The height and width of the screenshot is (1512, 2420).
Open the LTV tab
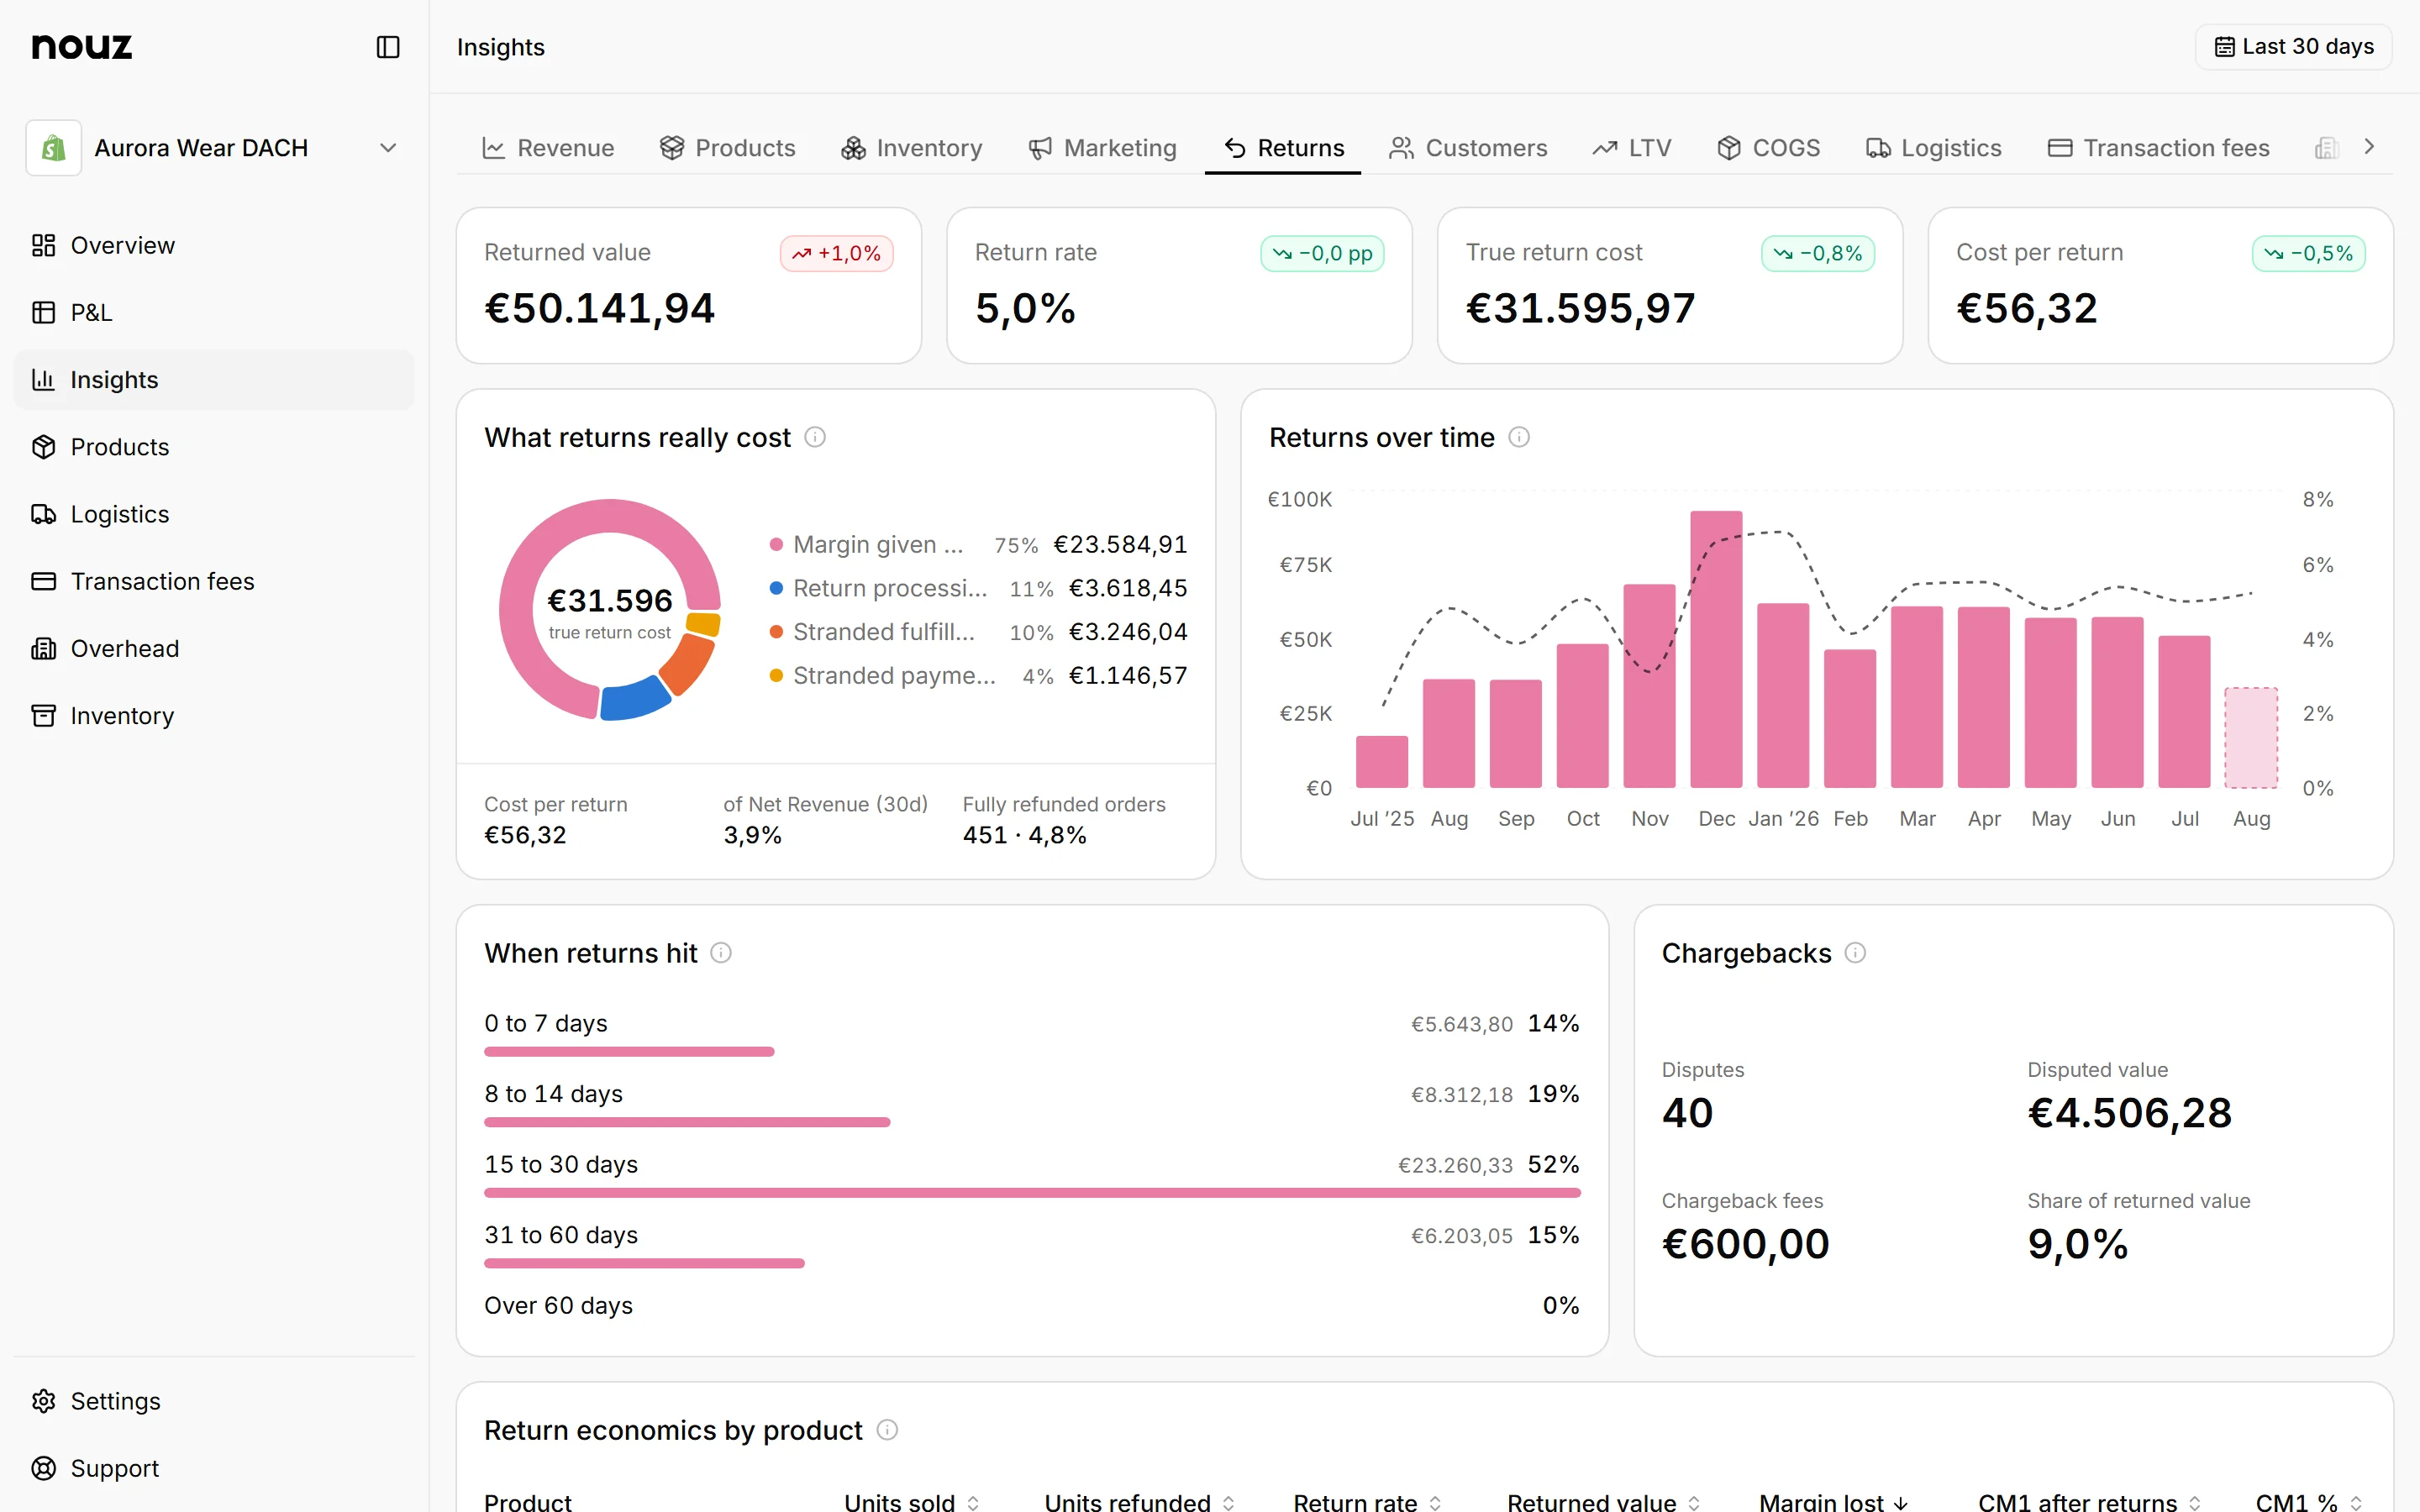point(1632,148)
